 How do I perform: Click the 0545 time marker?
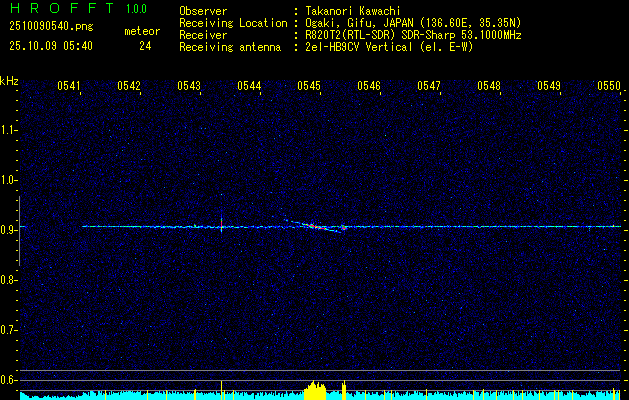point(309,86)
